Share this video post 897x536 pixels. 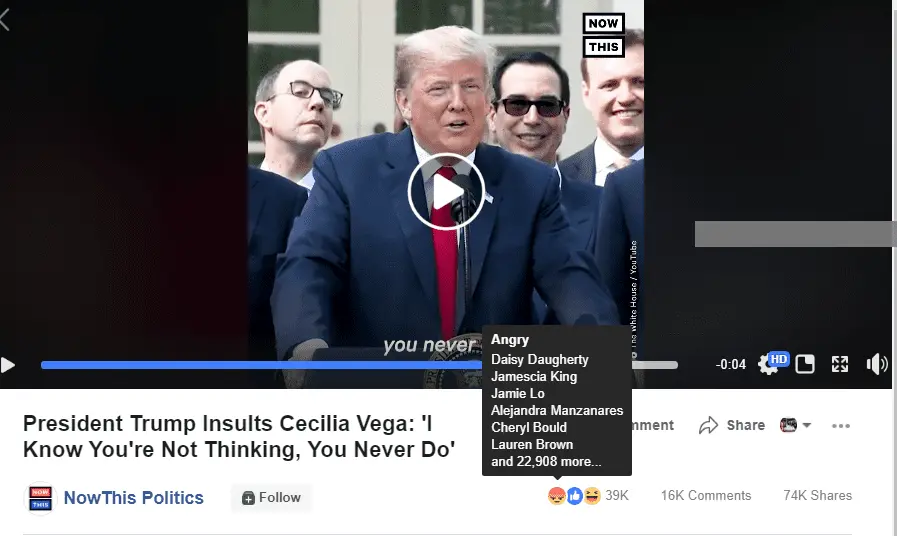pyautogui.click(x=732, y=425)
